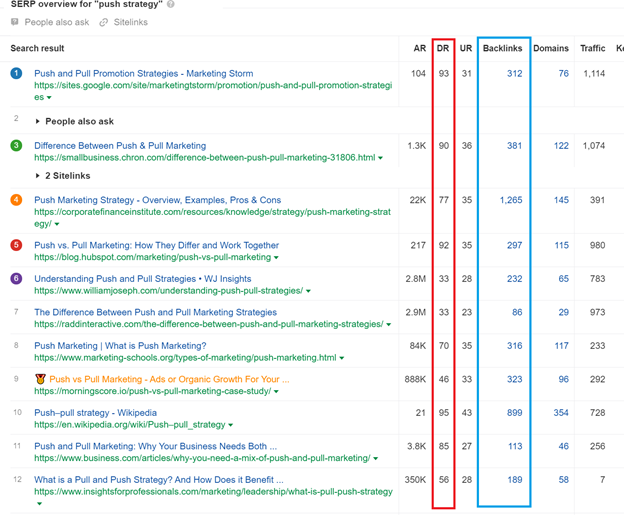Click referring domains count 76
624x515 pixels.
click(564, 74)
